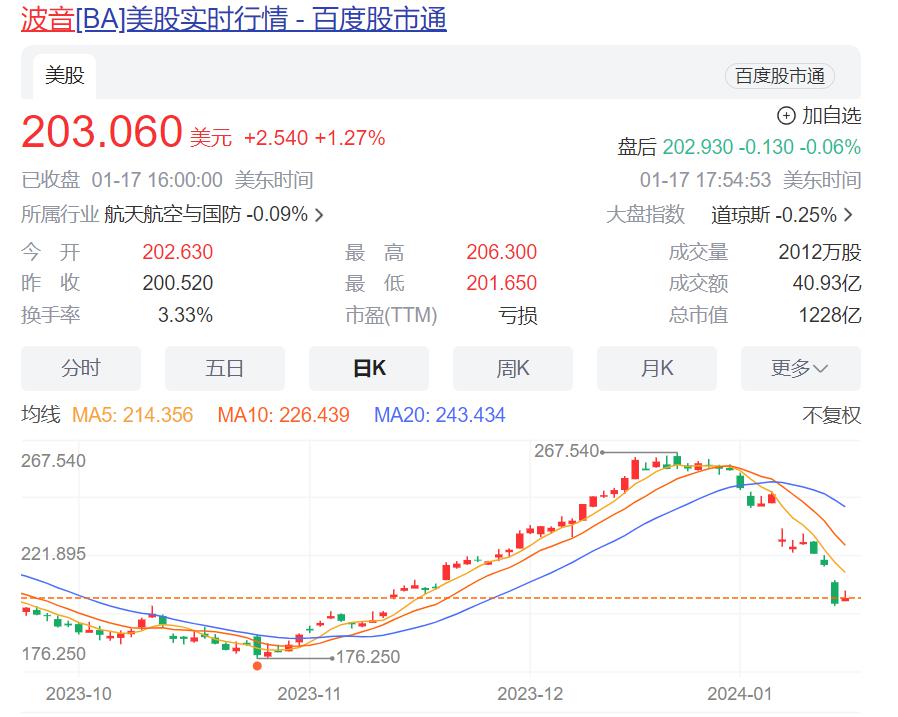Click the 2023-12 date axis label

pyautogui.click(x=530, y=694)
